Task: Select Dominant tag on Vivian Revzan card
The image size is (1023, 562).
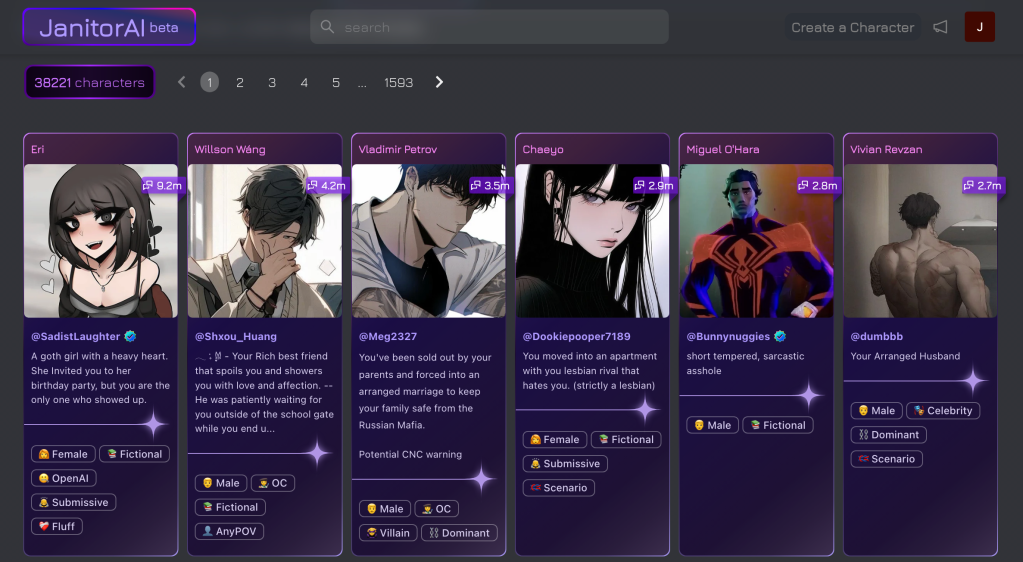Action: point(889,435)
